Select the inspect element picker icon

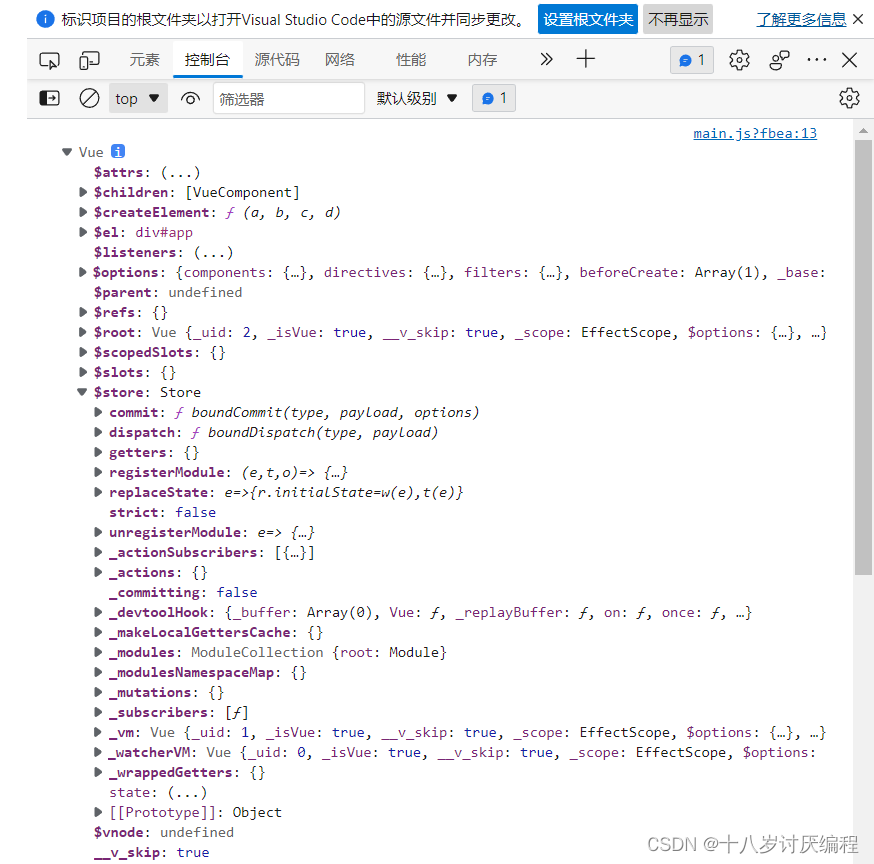pos(50,60)
